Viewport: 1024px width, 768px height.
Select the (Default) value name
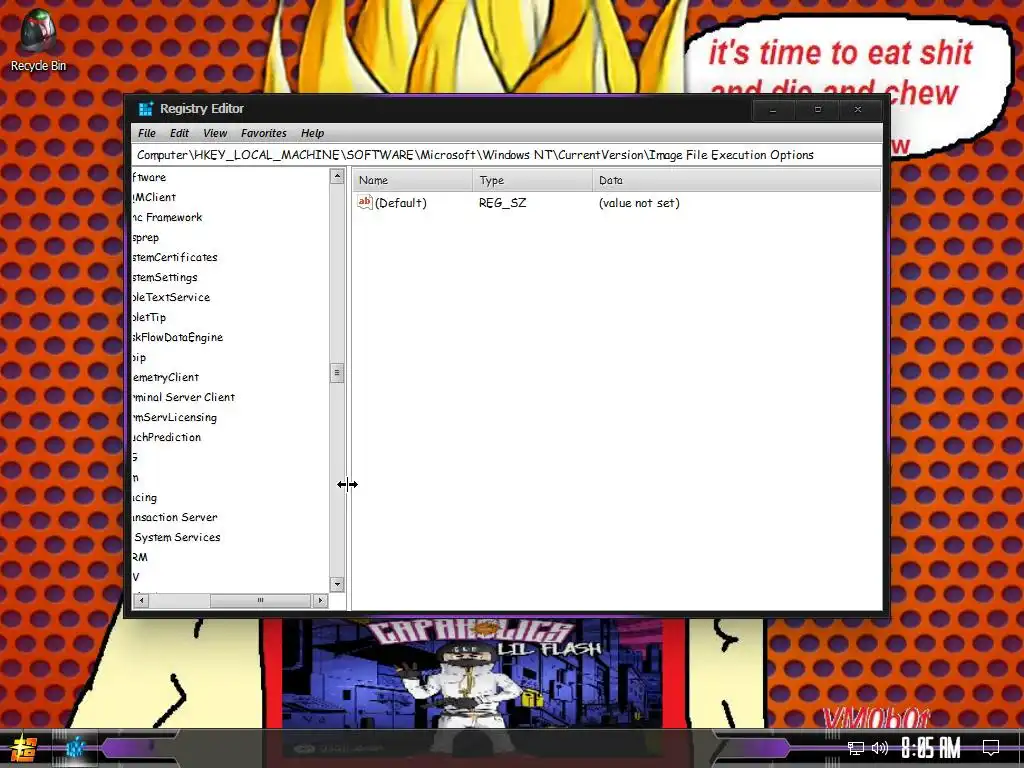coord(400,203)
